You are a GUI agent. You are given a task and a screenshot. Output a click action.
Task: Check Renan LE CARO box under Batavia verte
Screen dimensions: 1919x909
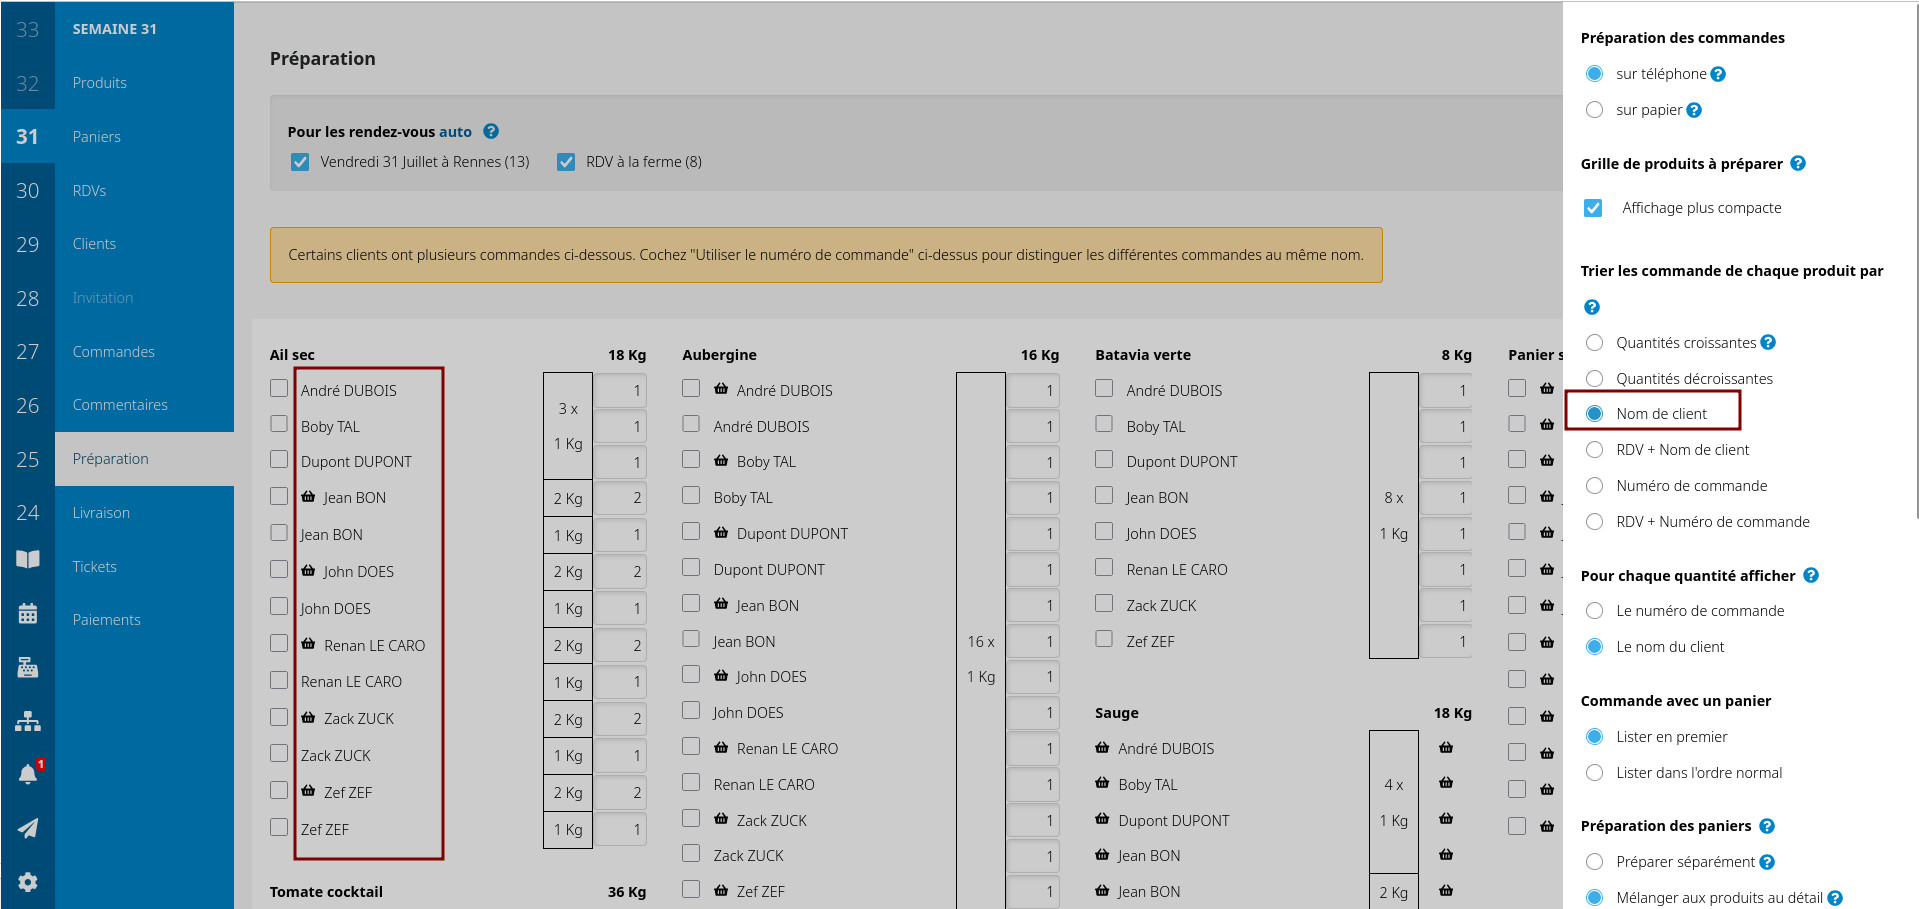pos(1104,567)
